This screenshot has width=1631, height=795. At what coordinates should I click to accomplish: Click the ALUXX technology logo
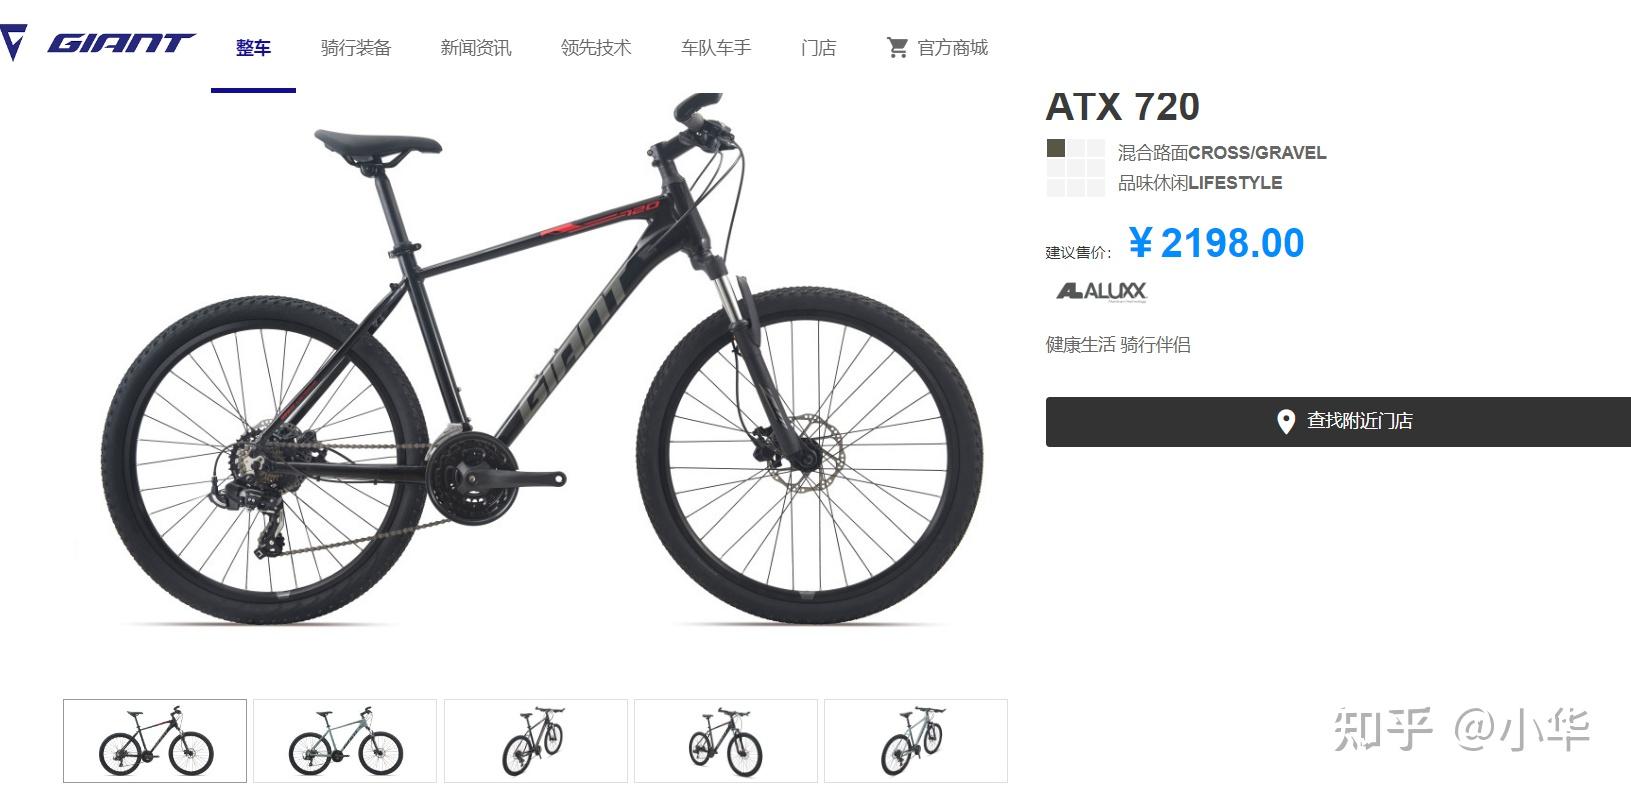coord(1101,291)
